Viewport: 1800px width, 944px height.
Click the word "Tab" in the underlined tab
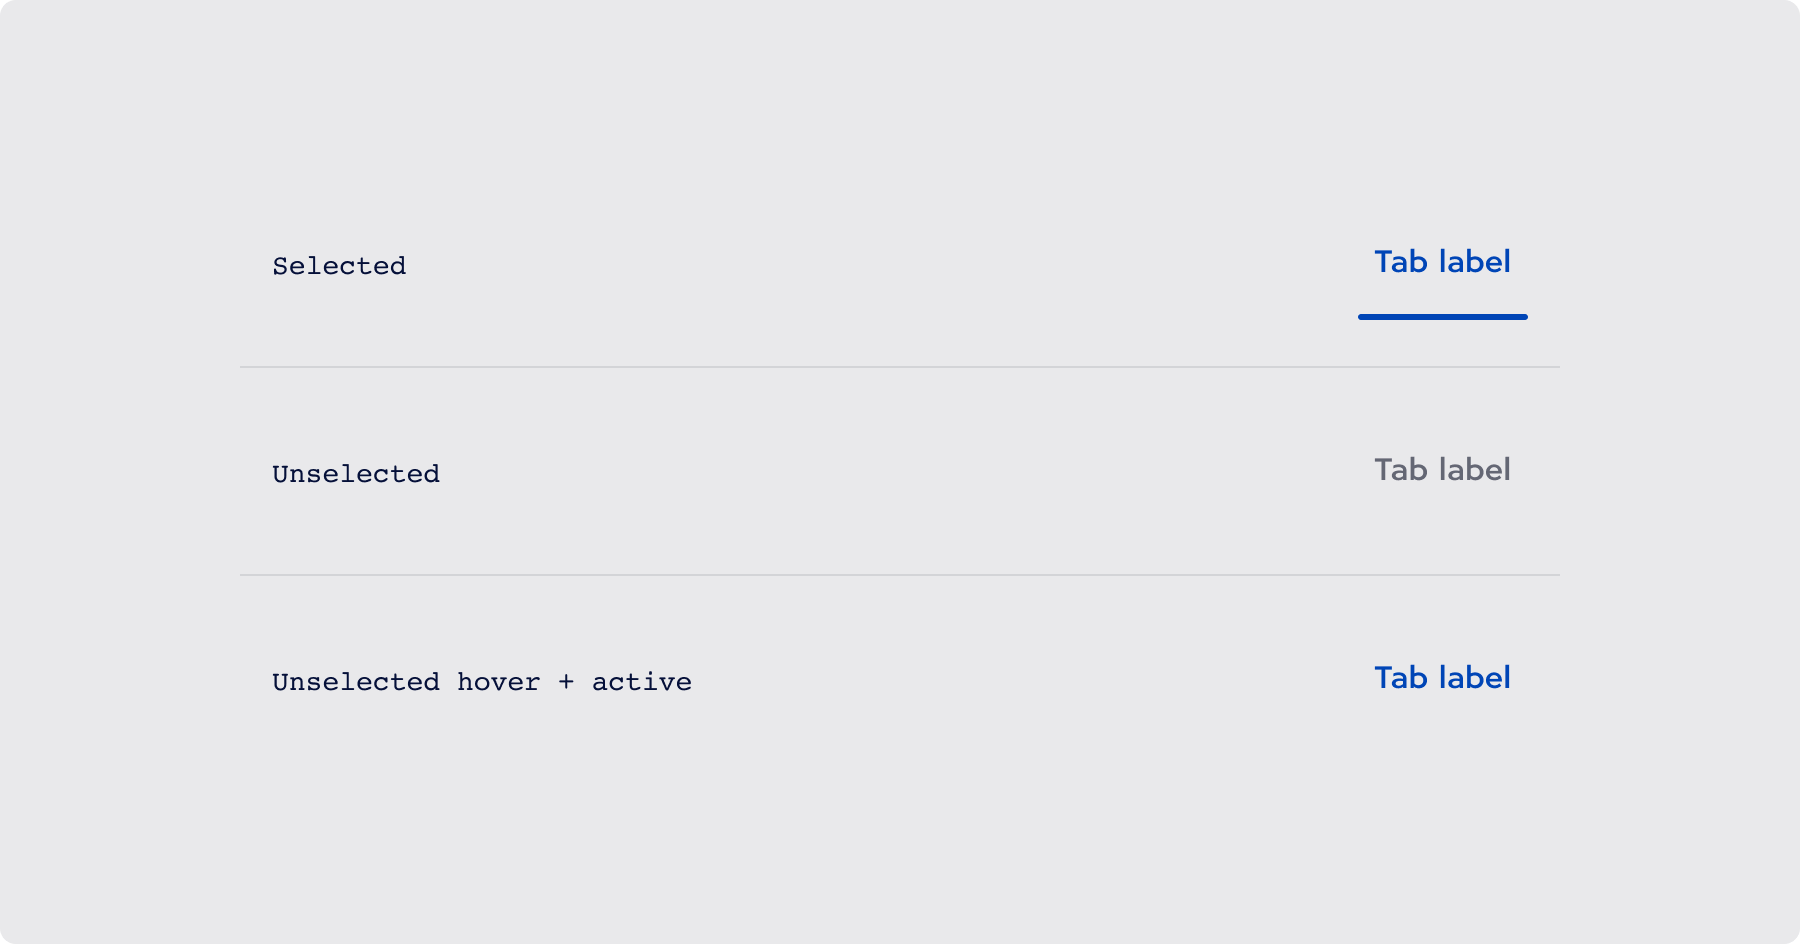[1400, 262]
